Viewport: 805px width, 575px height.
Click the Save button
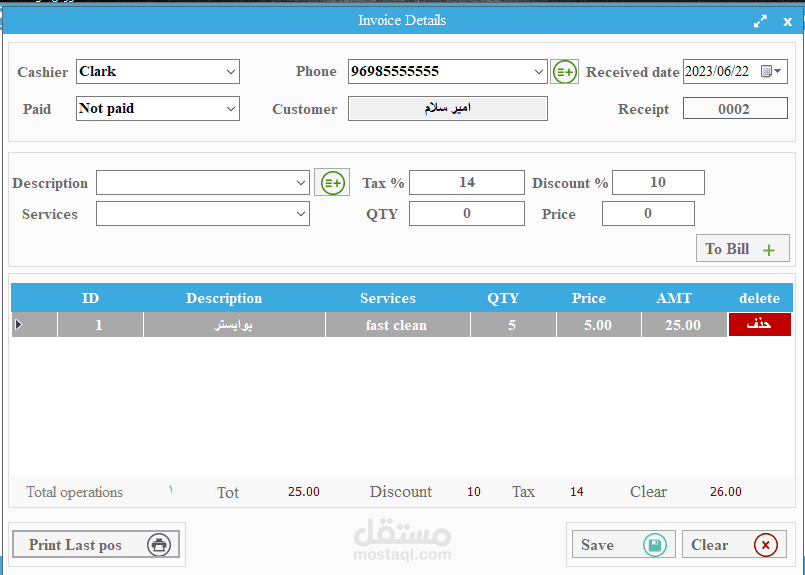[x=624, y=544]
